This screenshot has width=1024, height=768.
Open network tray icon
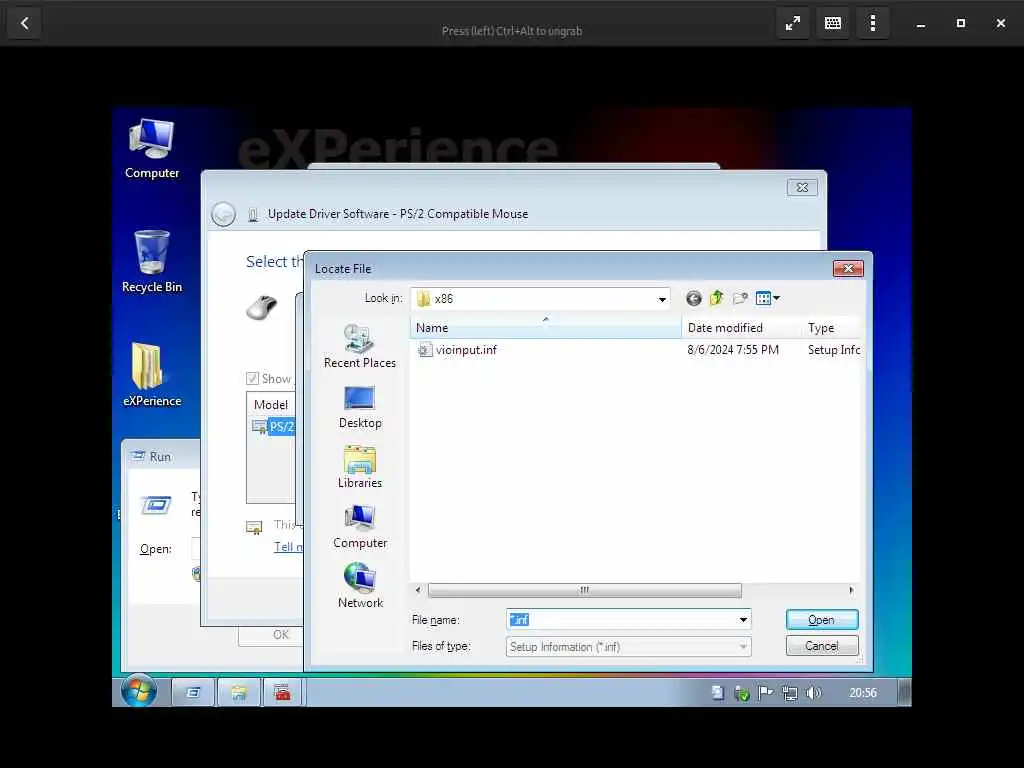tap(790, 693)
